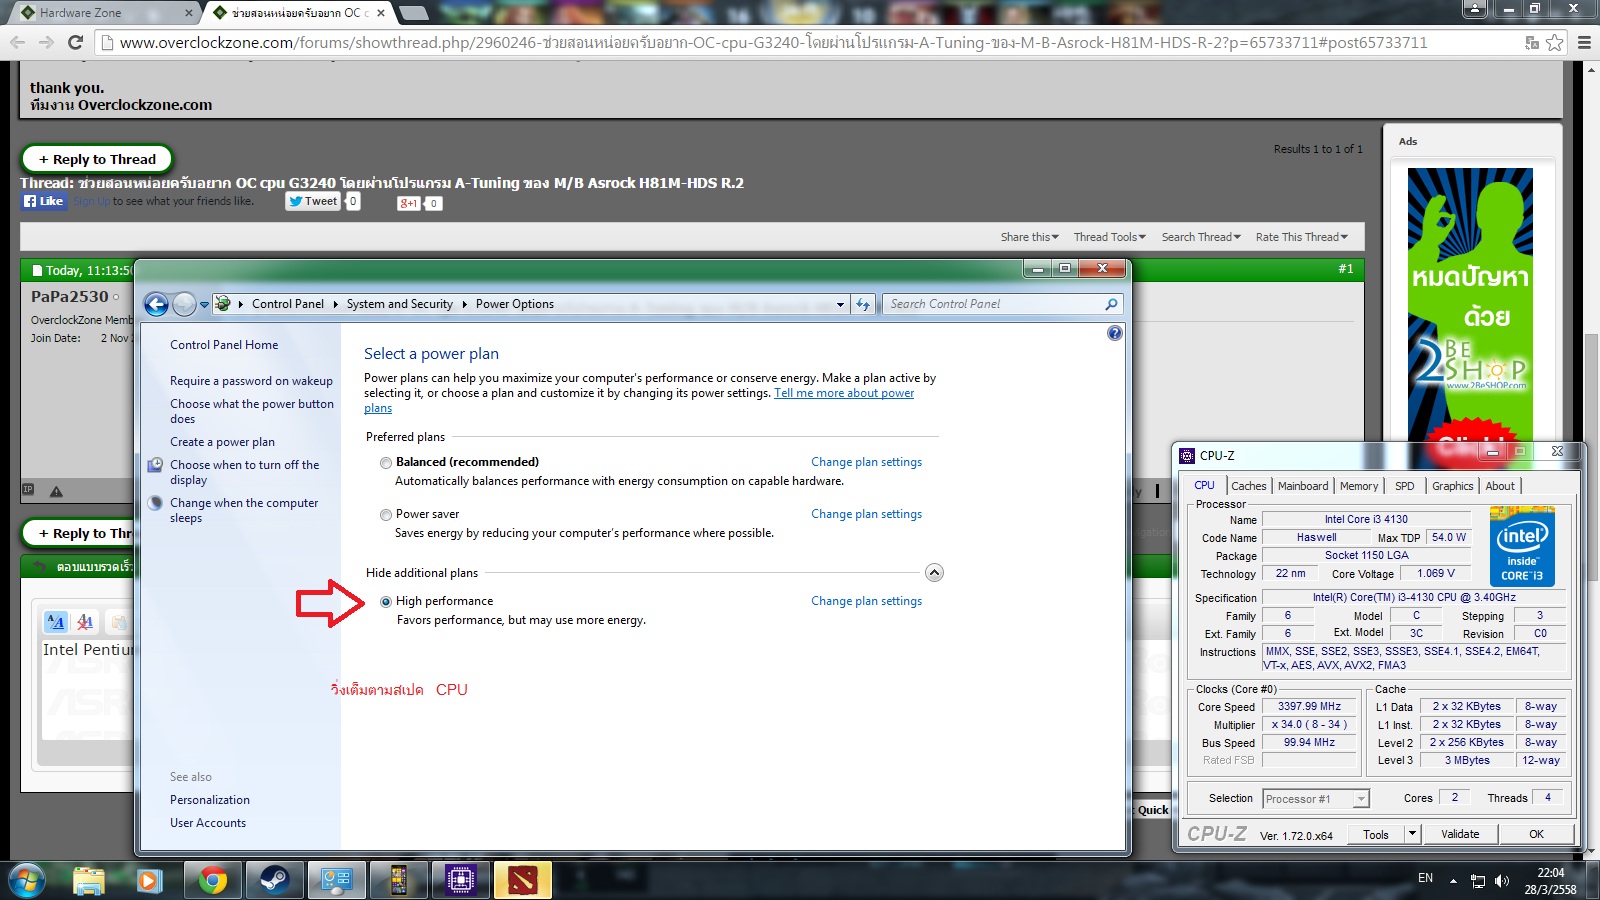The image size is (1600, 900).
Task: Change plan settings for High performance
Action: (866, 601)
